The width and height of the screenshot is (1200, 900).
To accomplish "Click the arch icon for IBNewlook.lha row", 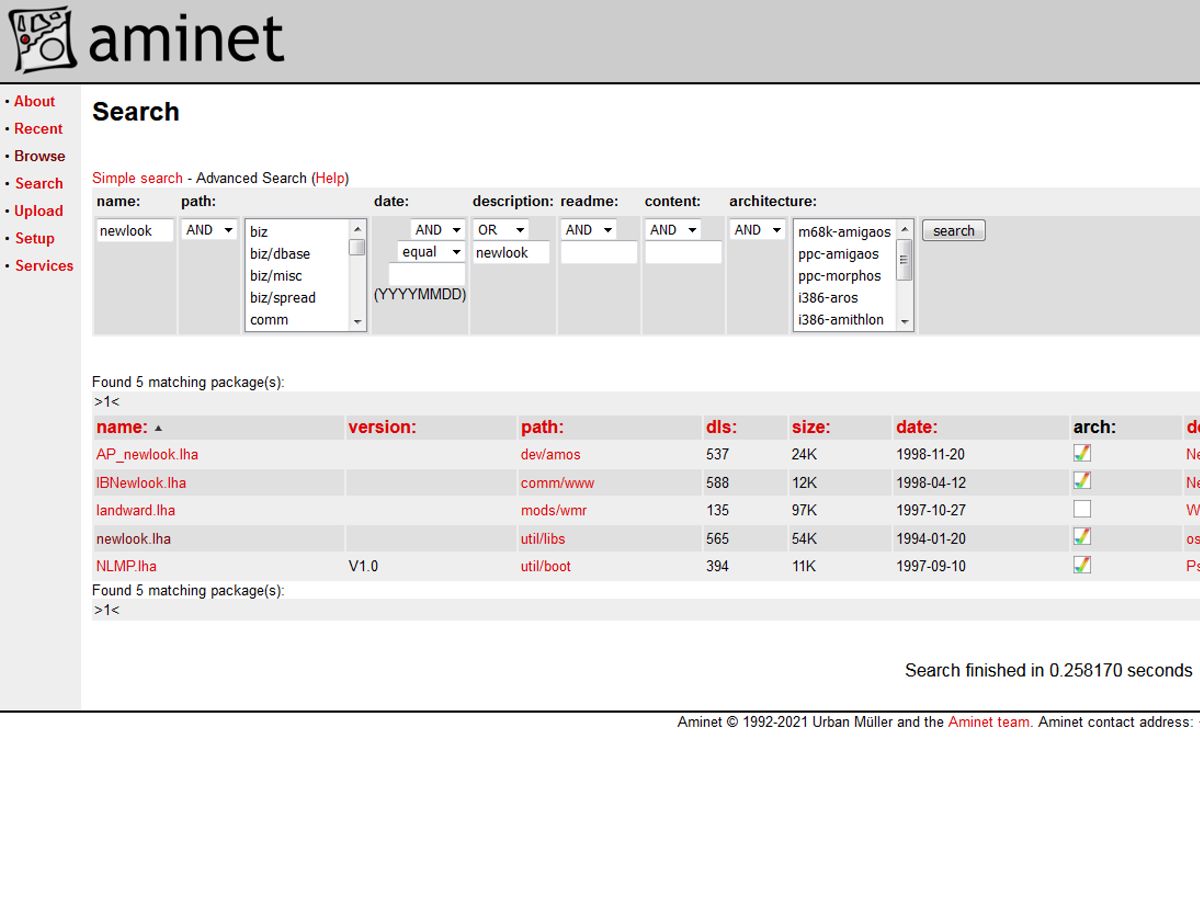I will [x=1081, y=481].
